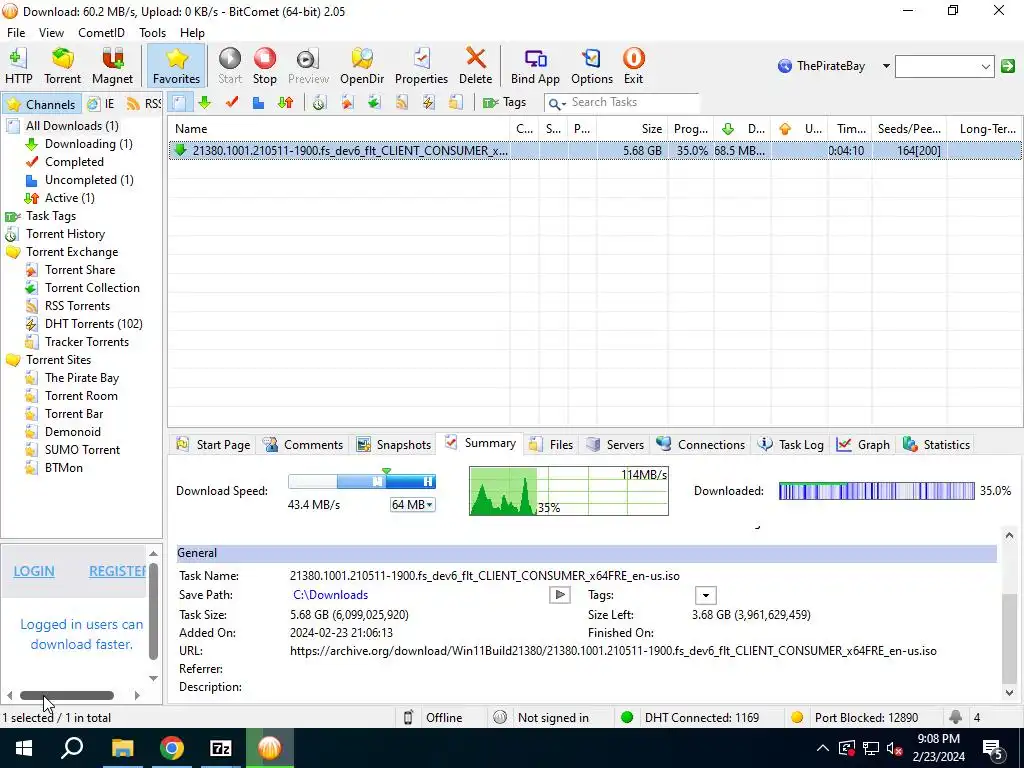Click the Exit toolbar icon
The width and height of the screenshot is (1024, 768).
tap(633, 66)
